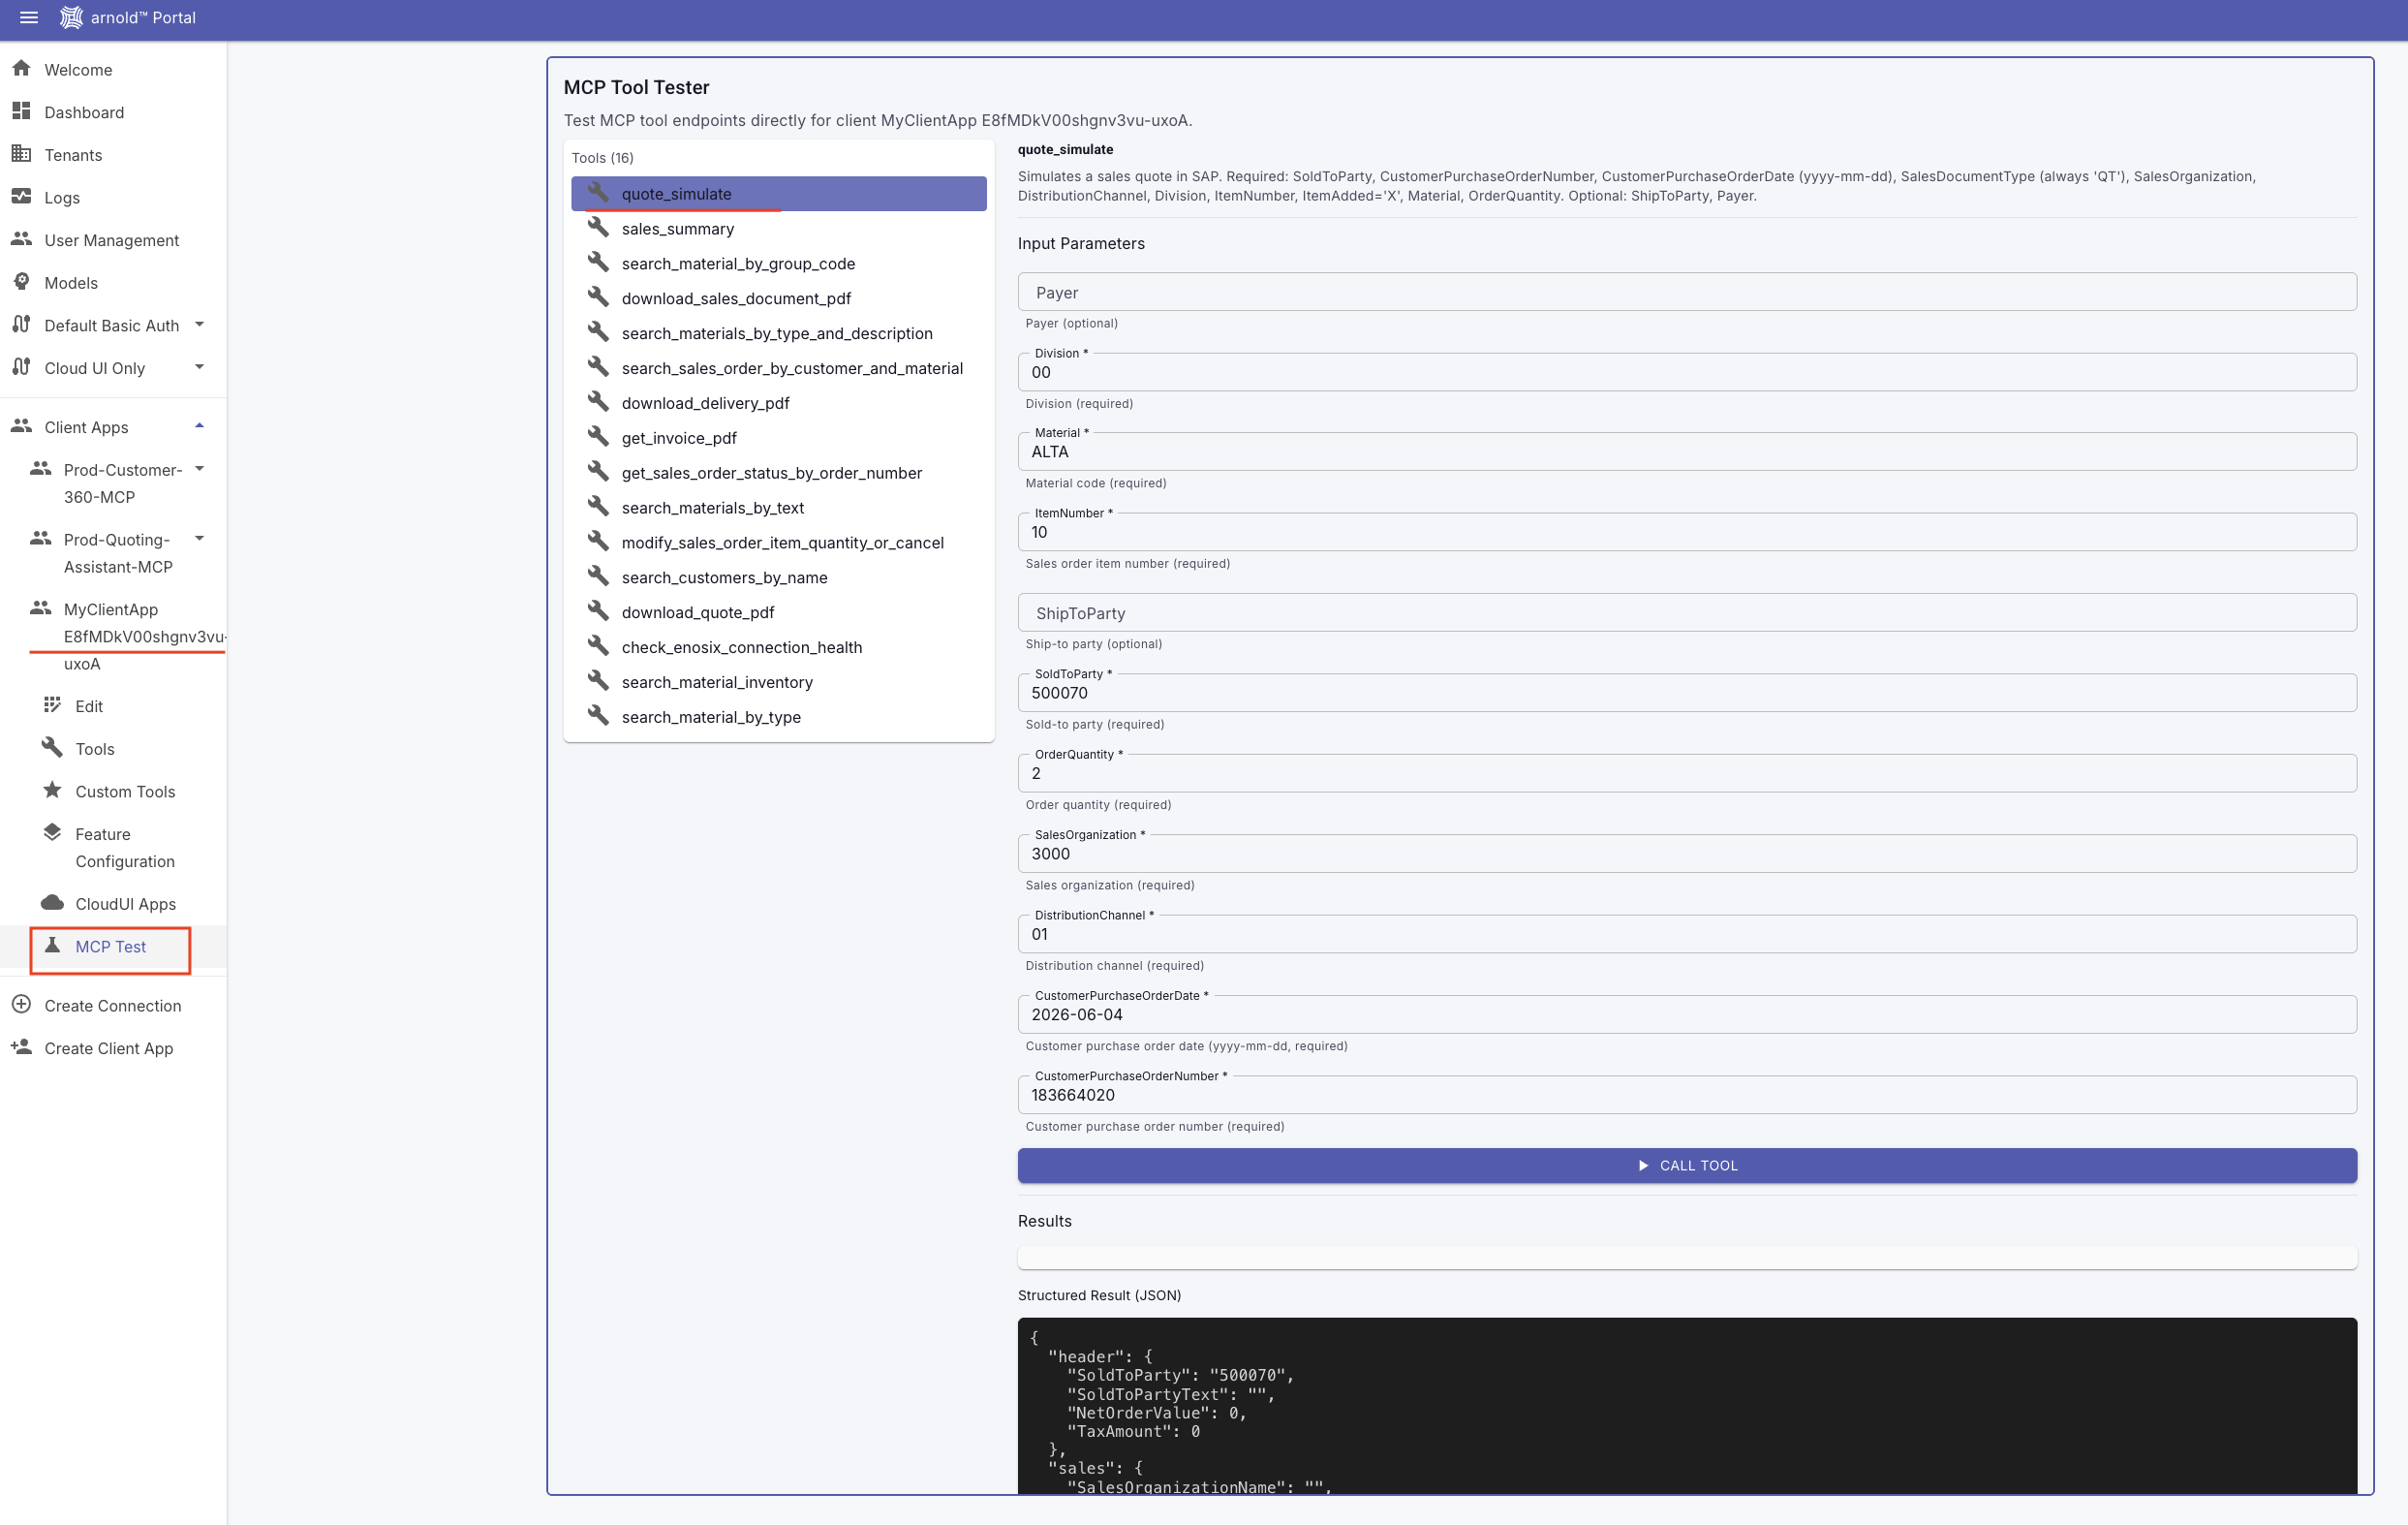Click the User Management people icon

click(21, 239)
